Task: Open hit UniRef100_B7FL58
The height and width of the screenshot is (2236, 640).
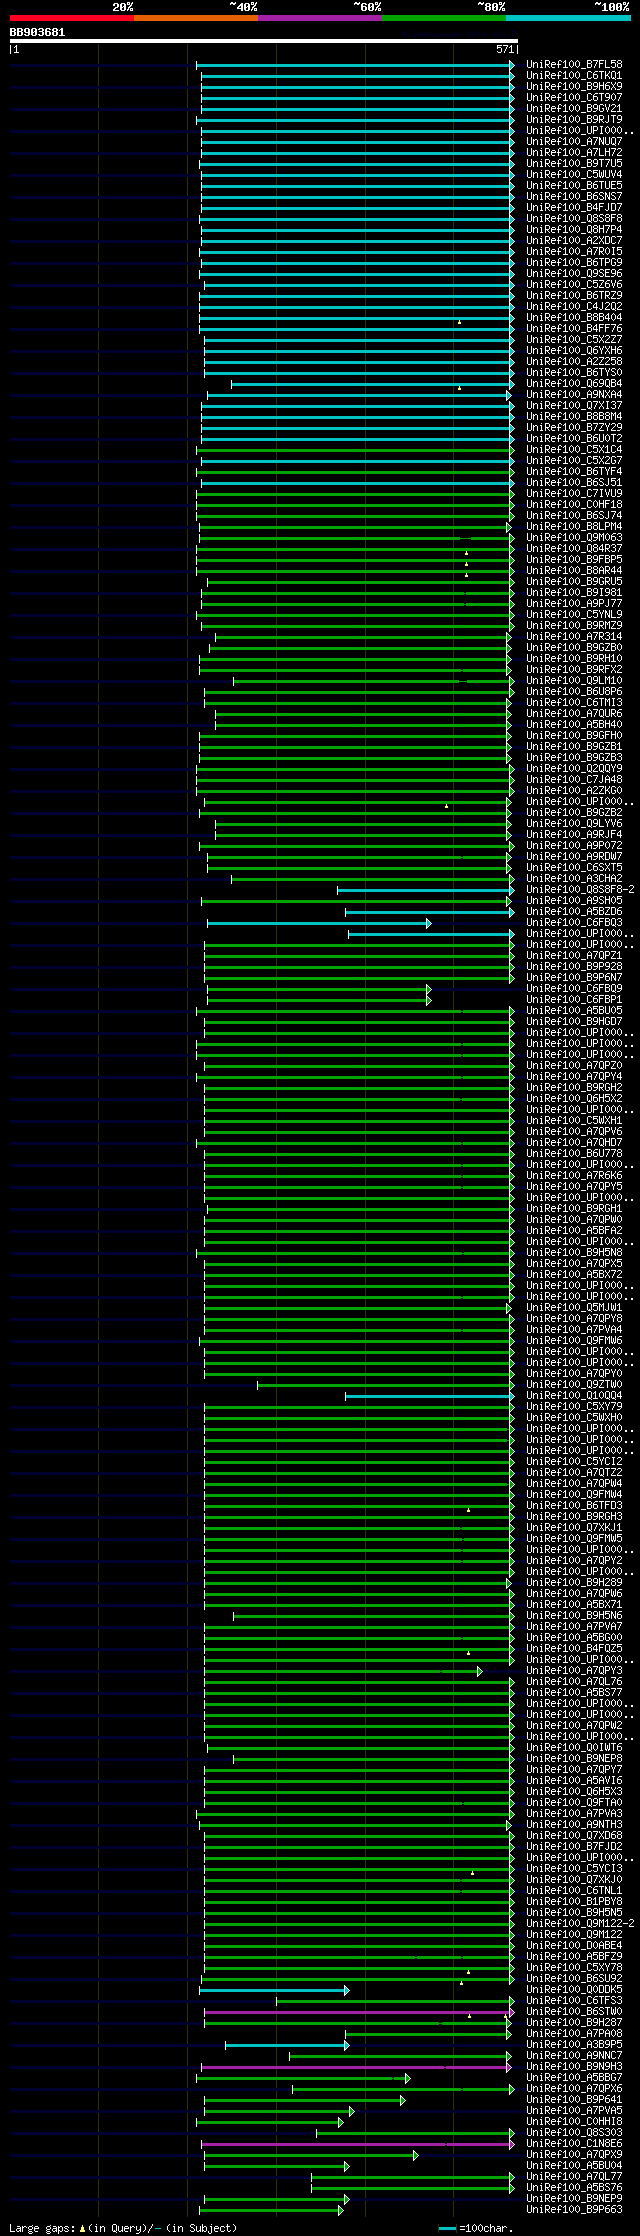Action: click(574, 65)
